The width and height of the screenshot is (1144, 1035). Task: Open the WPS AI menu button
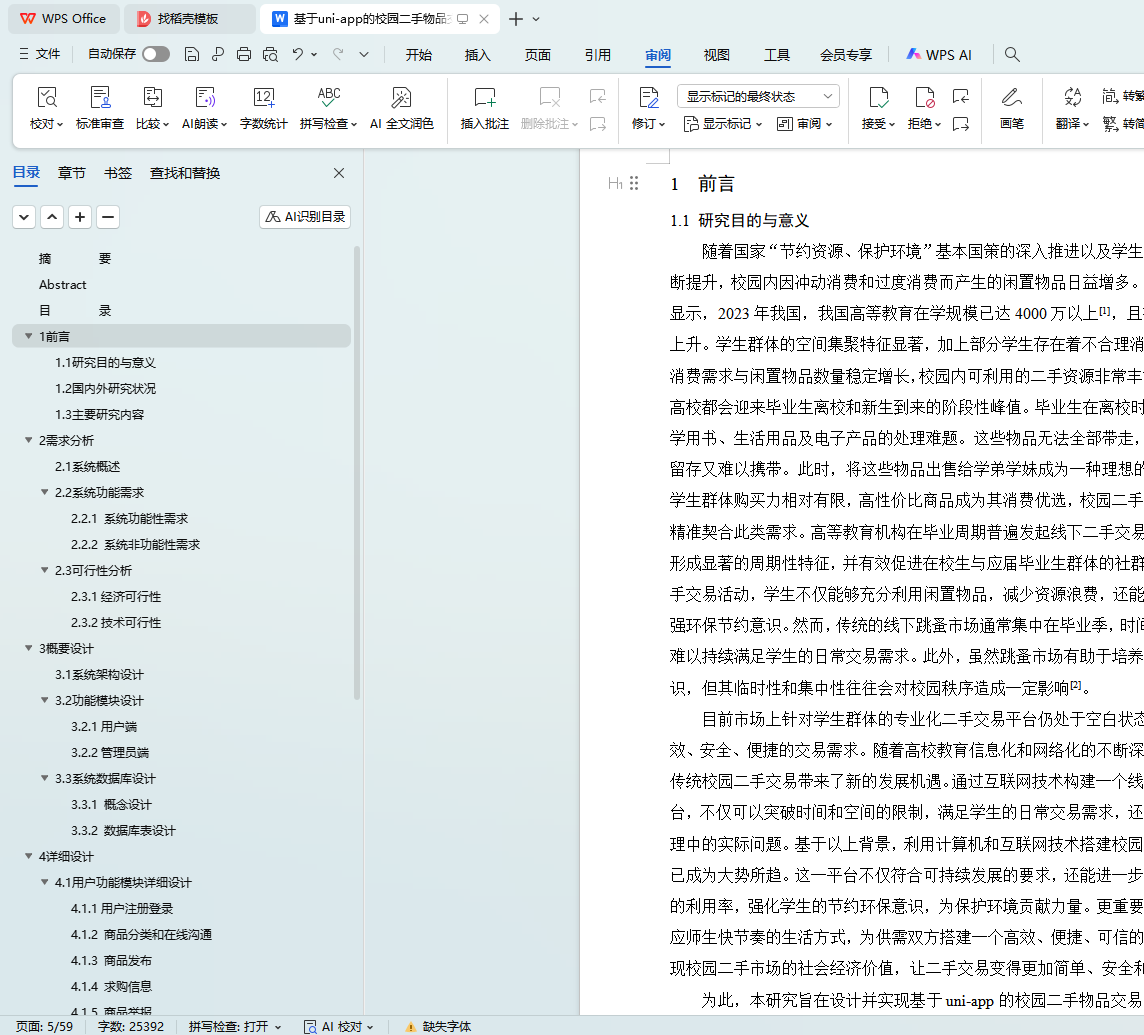(938, 55)
